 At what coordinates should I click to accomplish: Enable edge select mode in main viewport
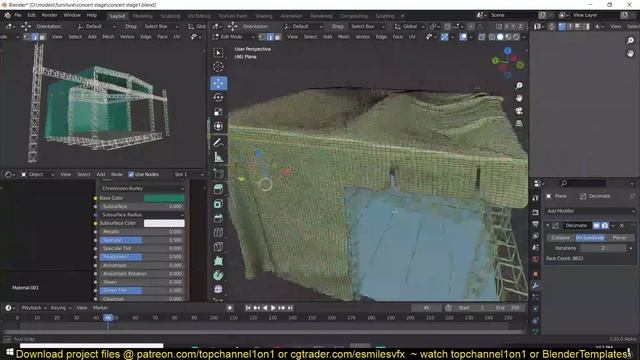click(270, 37)
